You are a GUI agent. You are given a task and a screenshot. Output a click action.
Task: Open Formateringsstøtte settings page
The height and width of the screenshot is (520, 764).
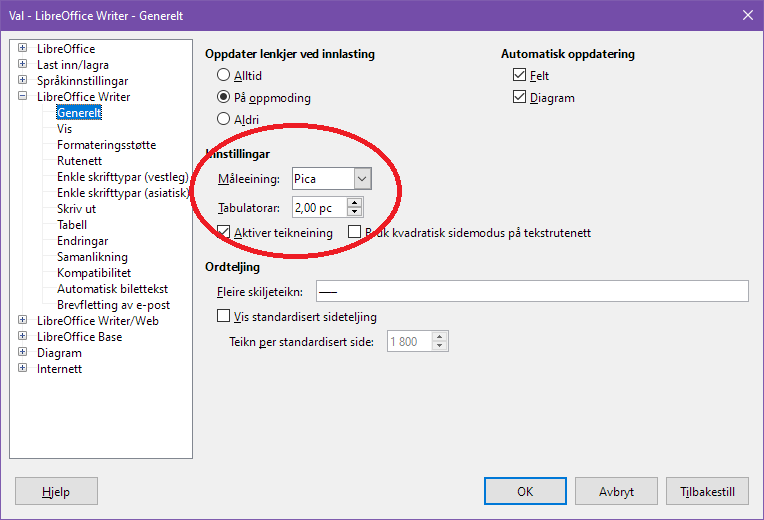106,145
